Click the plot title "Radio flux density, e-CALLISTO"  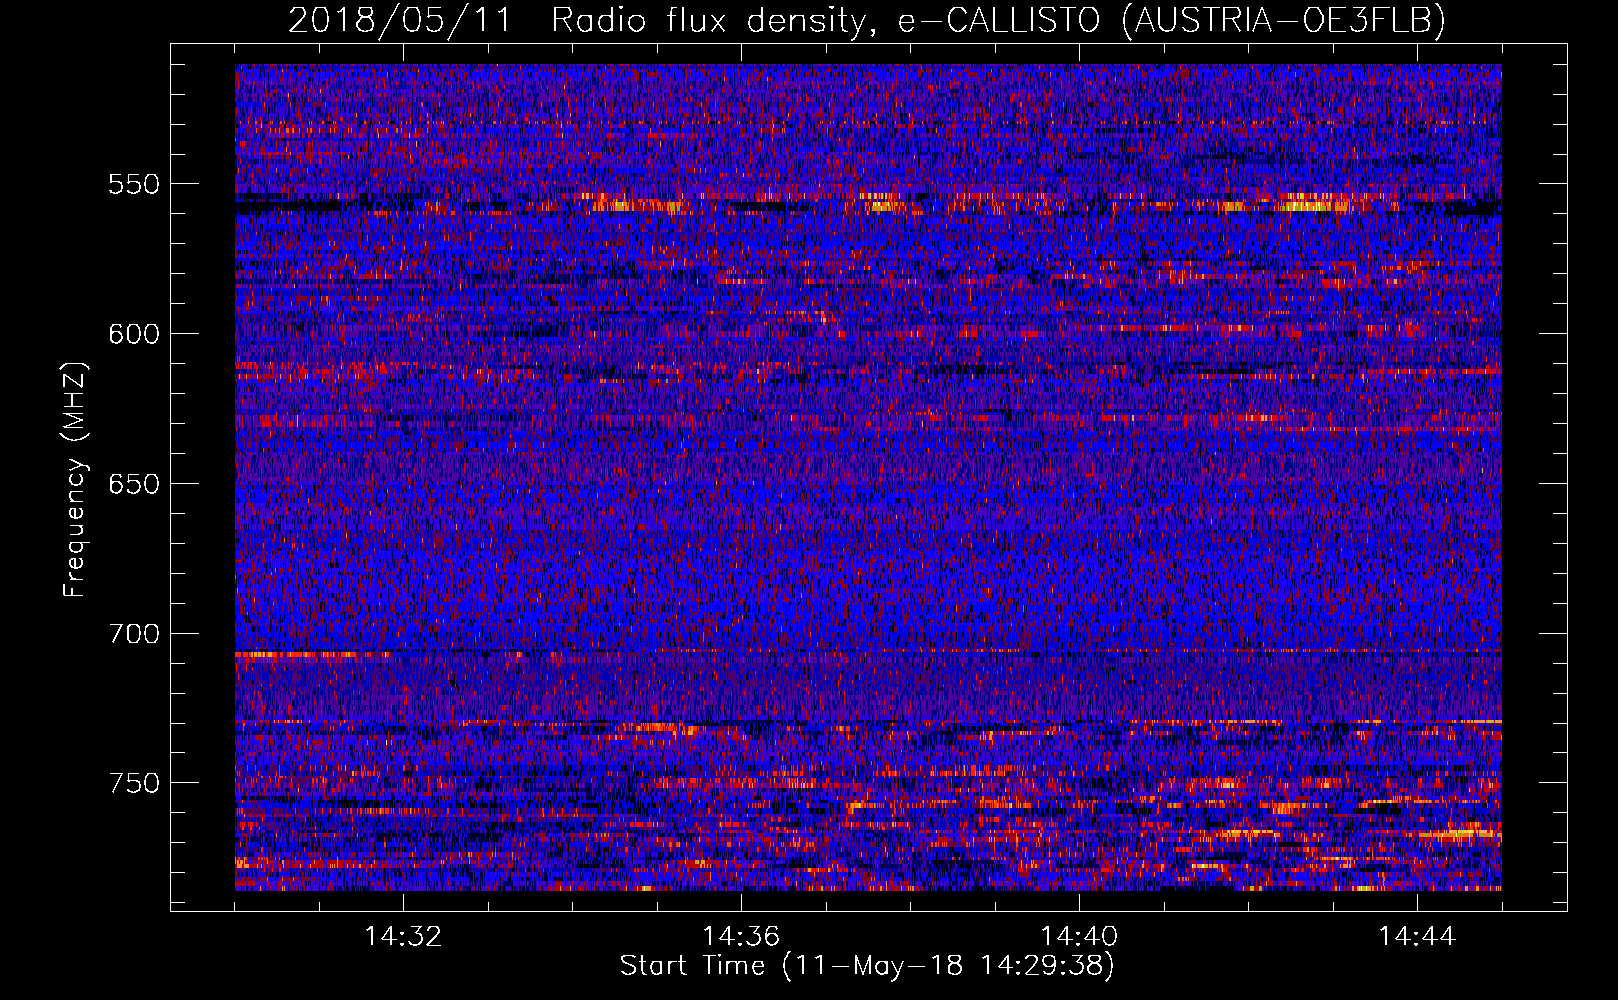tap(826, 20)
